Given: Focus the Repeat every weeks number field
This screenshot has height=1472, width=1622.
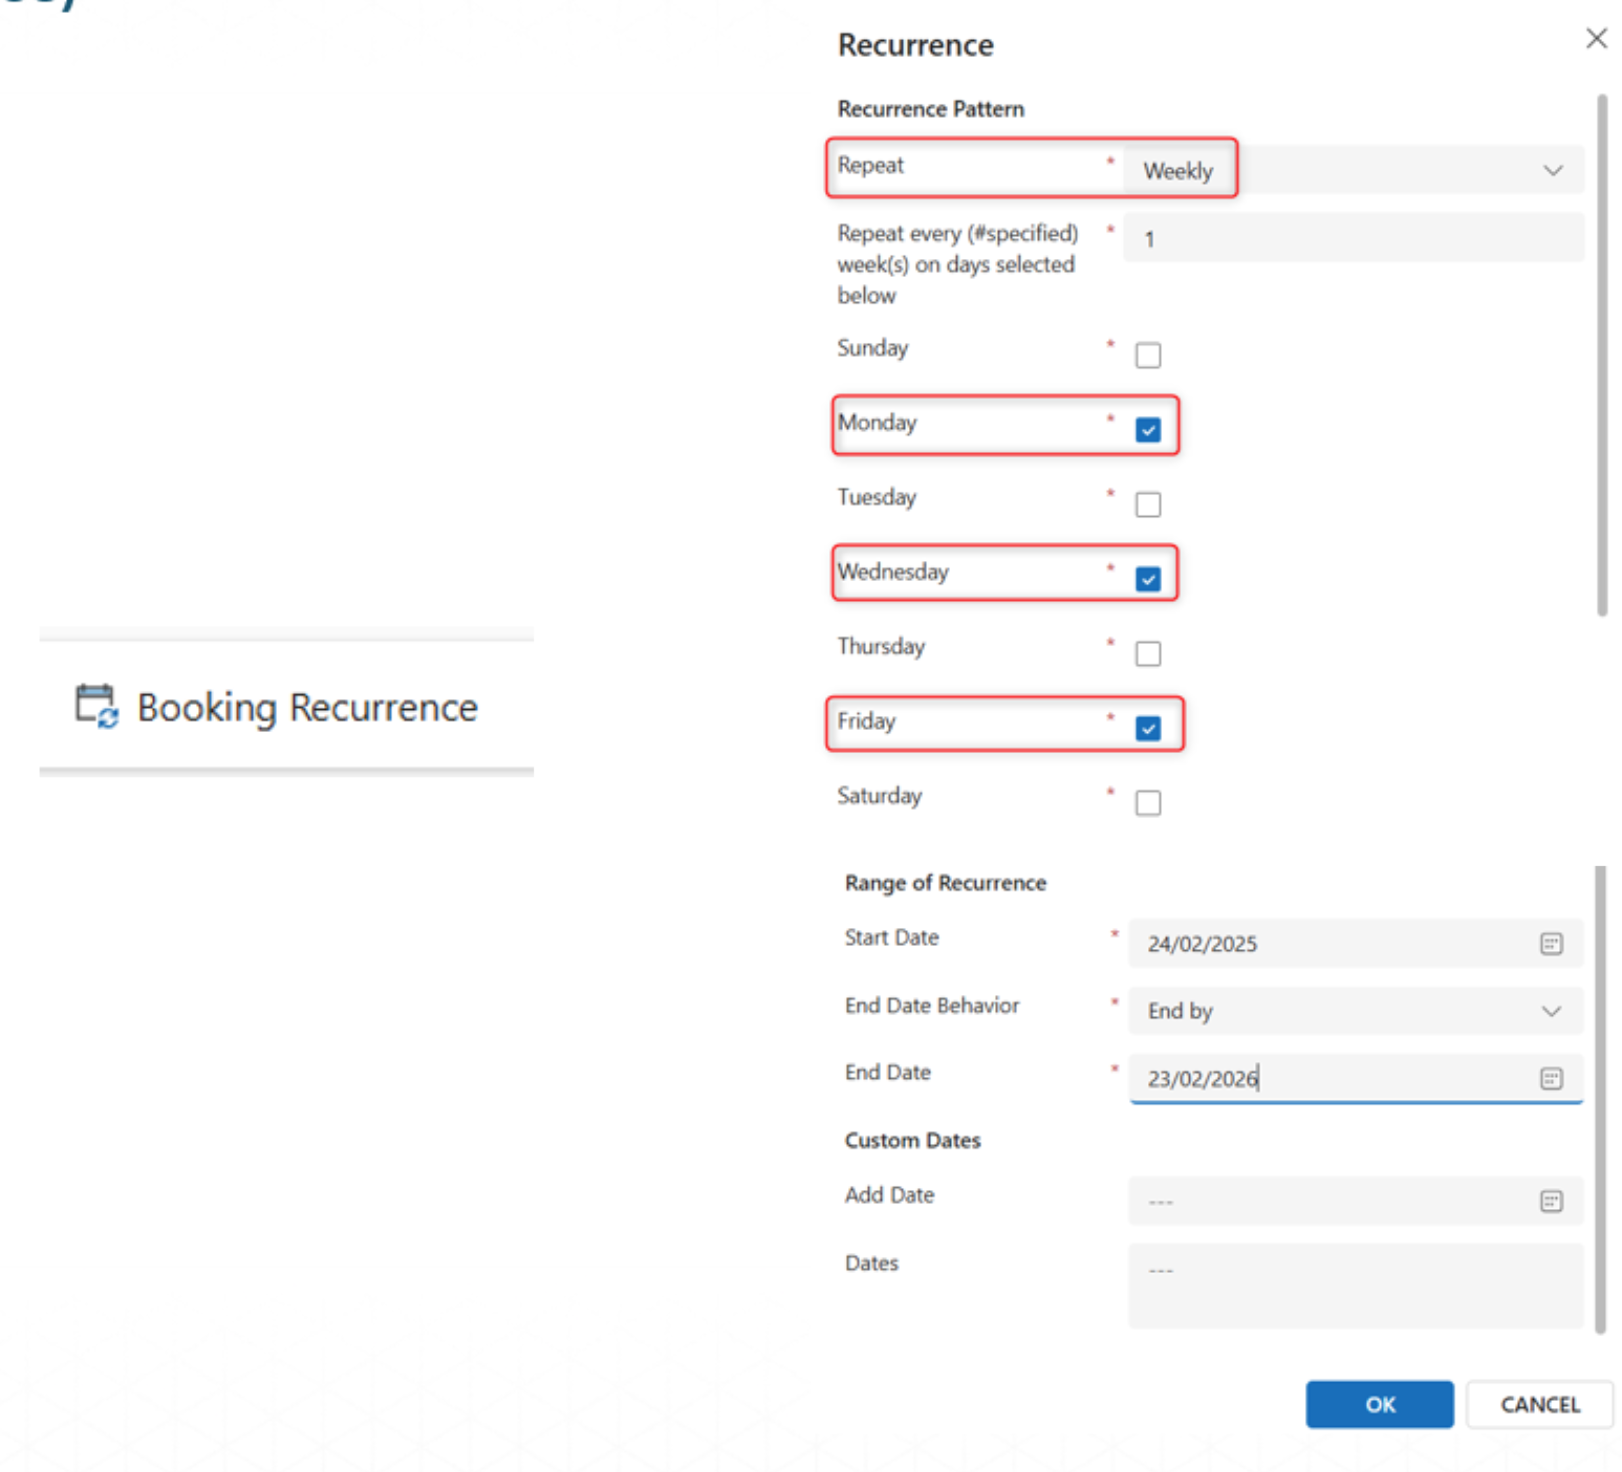Looking at the screenshot, I should (x=1352, y=239).
